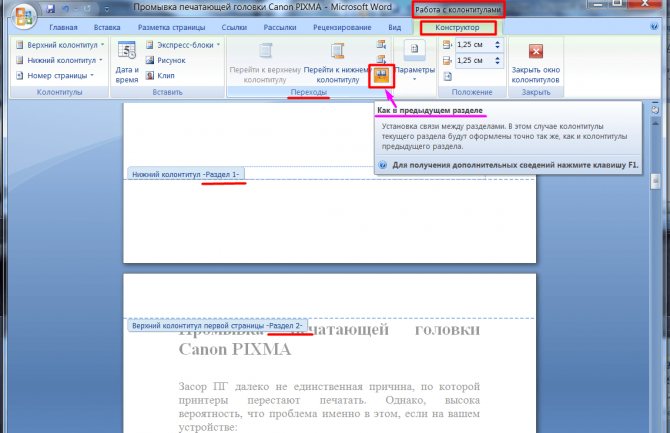Step the footer-from-bottom distance spinner
The height and width of the screenshot is (433, 670).
click(497, 60)
